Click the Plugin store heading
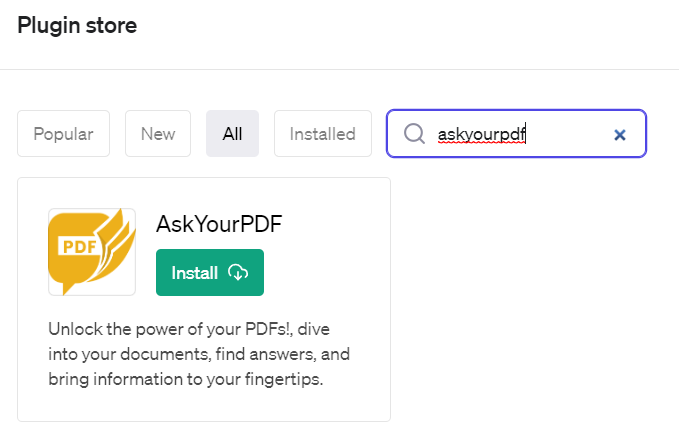Viewport: 679px width, 444px height. coord(77,26)
